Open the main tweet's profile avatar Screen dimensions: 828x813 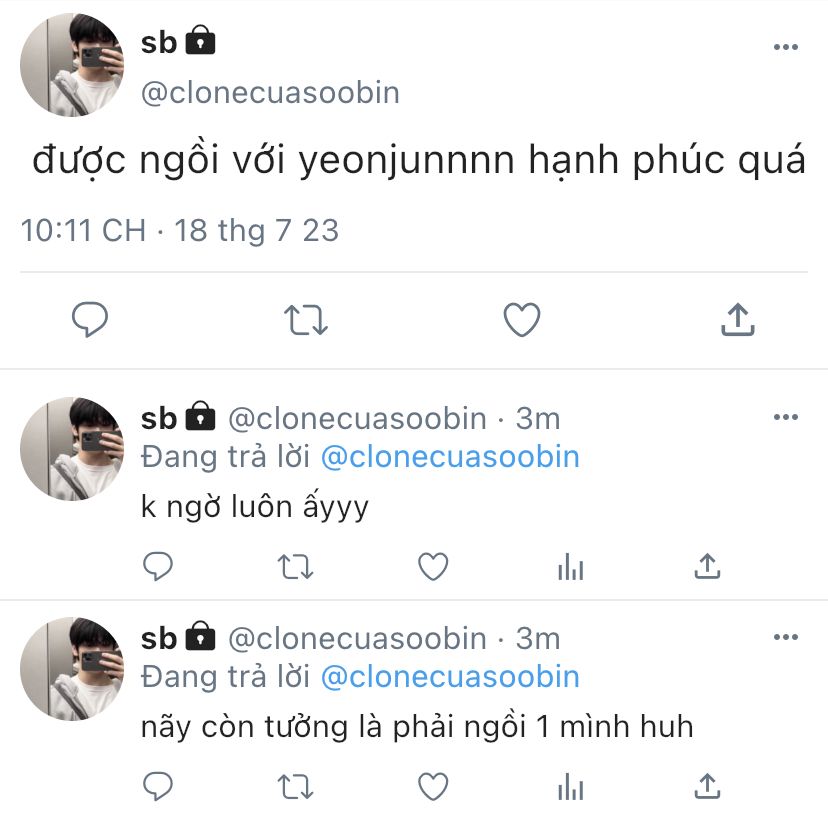pos(72,65)
